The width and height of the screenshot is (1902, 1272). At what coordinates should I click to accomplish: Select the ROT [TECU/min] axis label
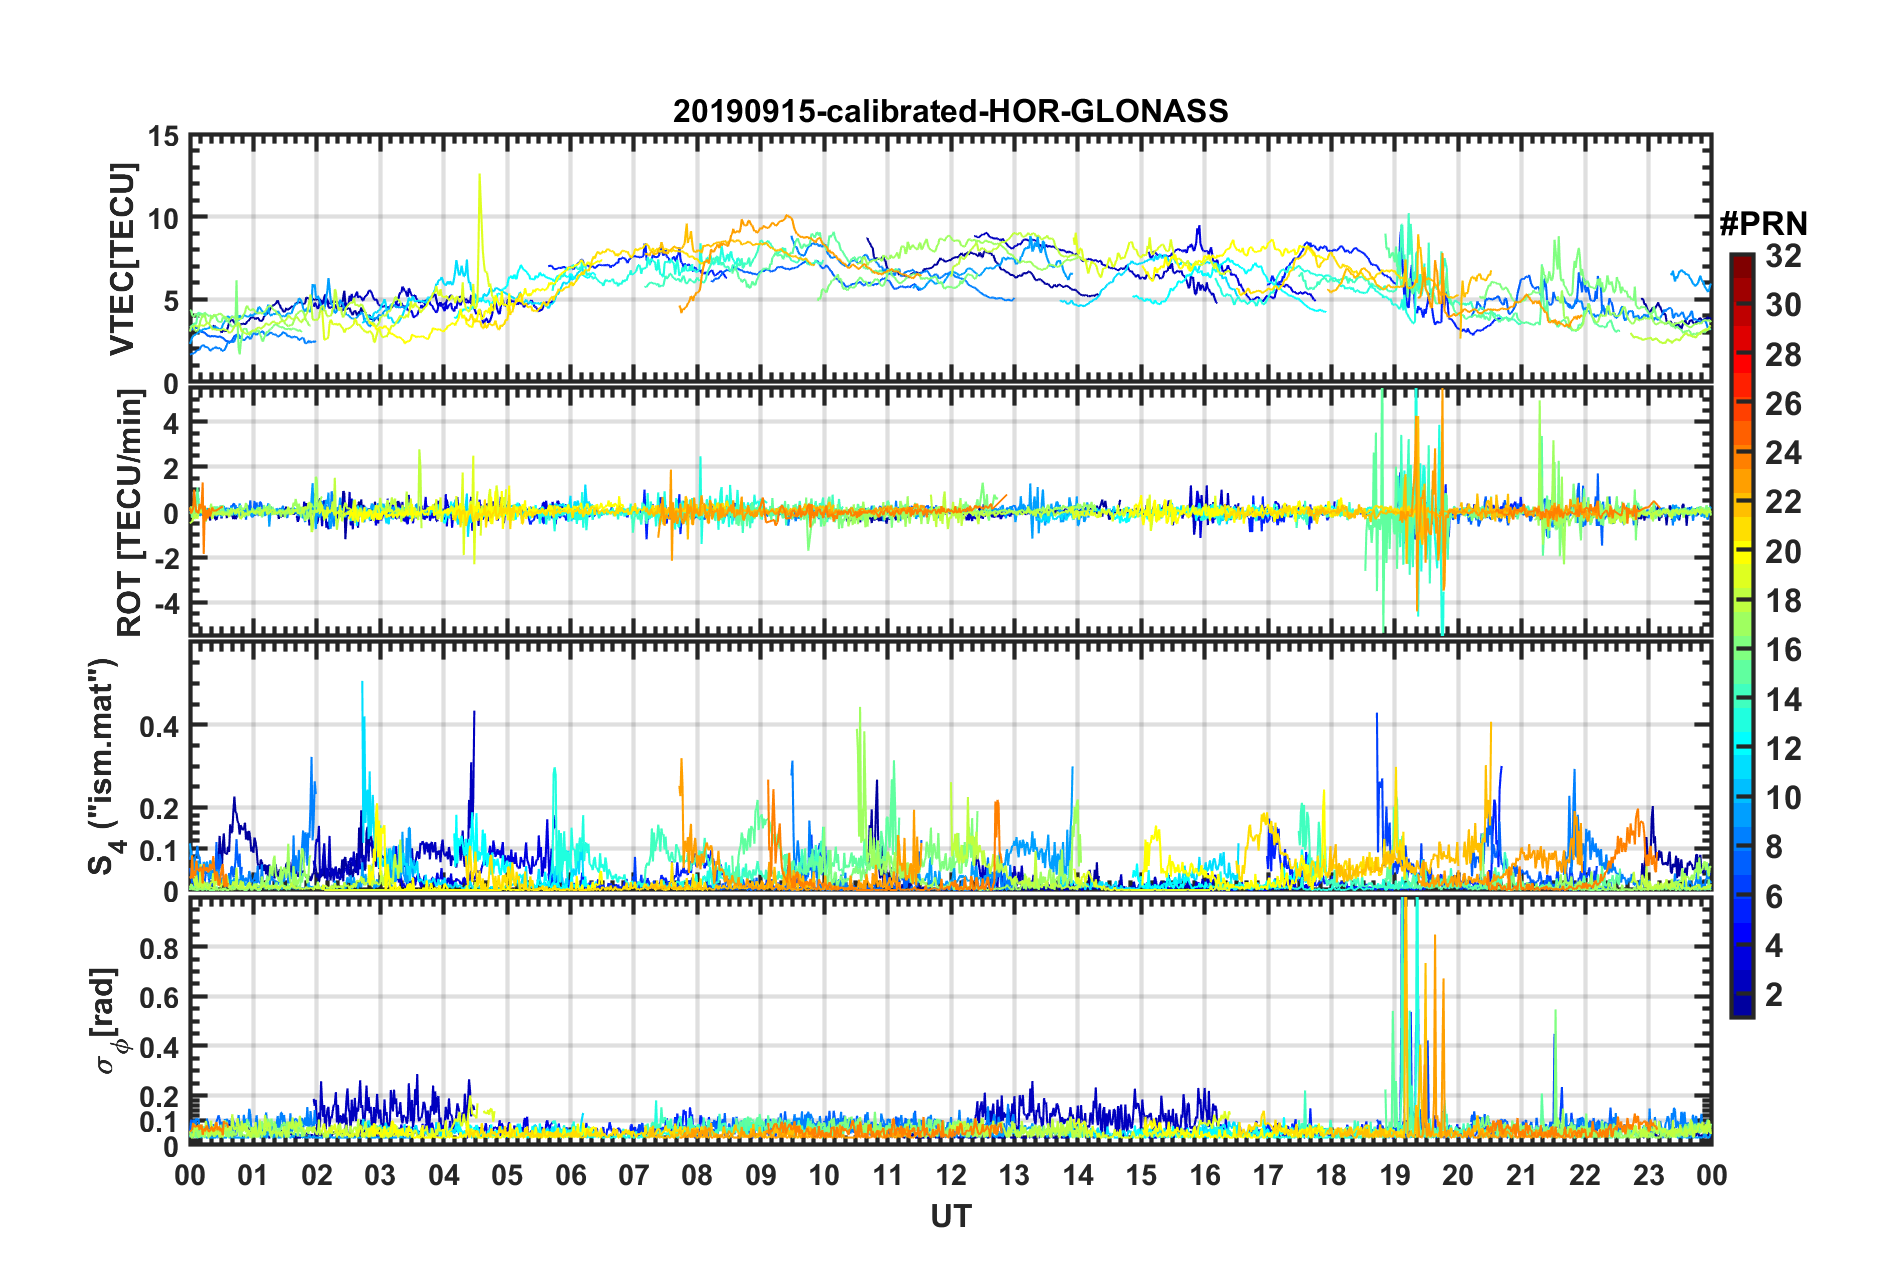pyautogui.click(x=130, y=513)
